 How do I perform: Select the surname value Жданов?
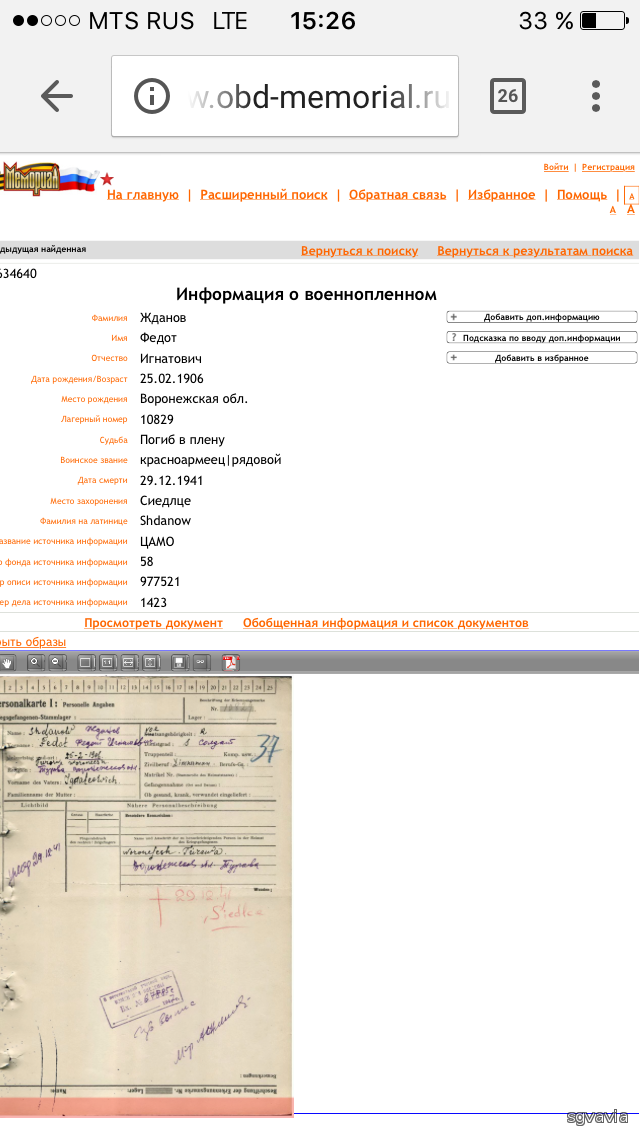163,318
